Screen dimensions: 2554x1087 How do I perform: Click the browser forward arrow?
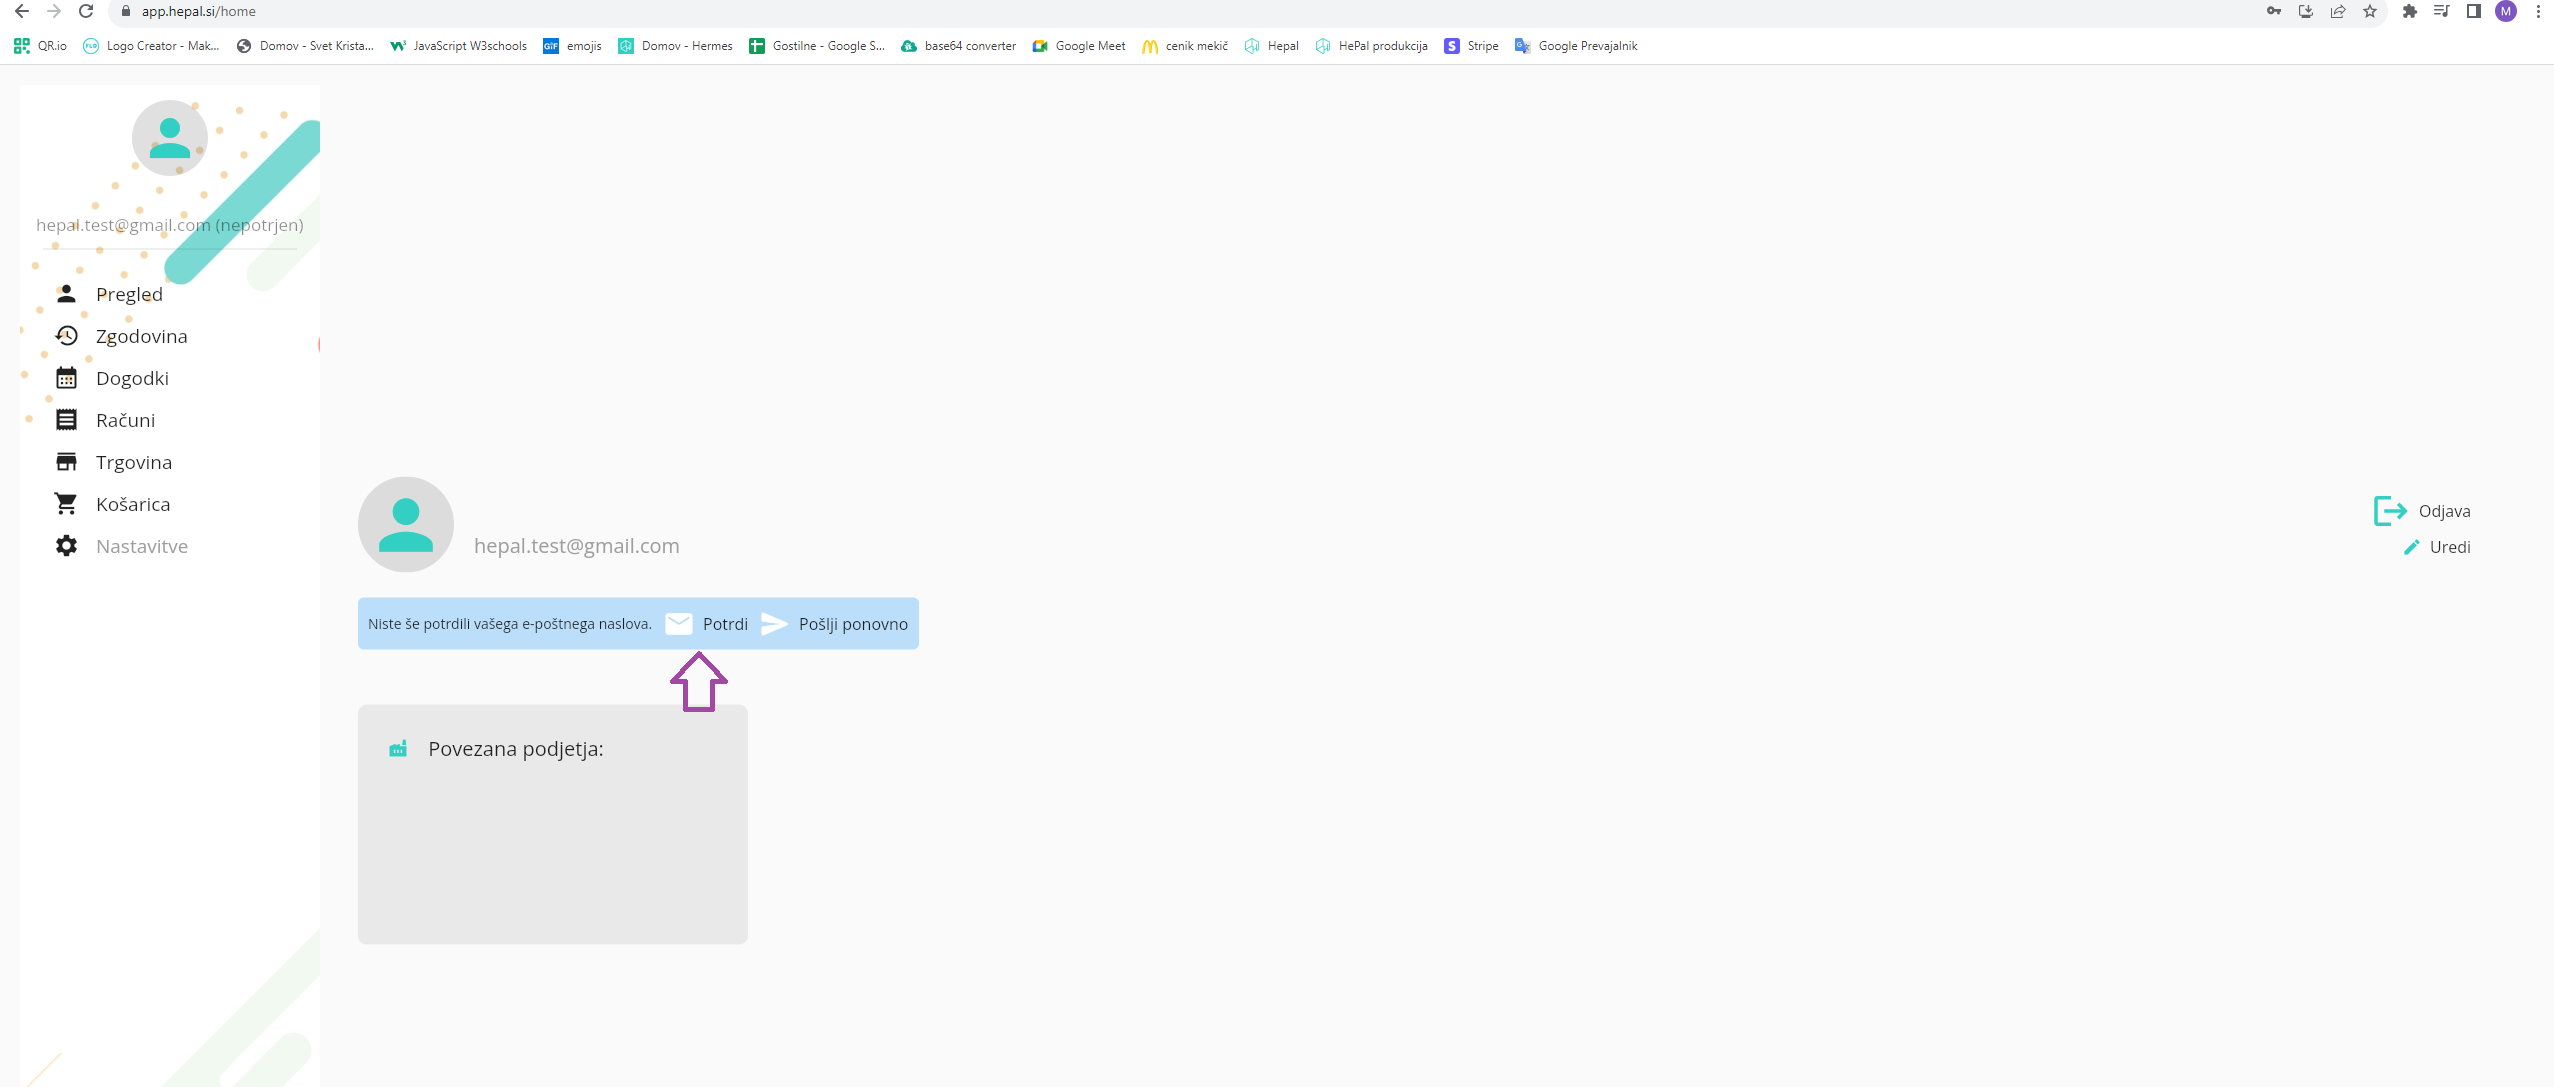54,11
